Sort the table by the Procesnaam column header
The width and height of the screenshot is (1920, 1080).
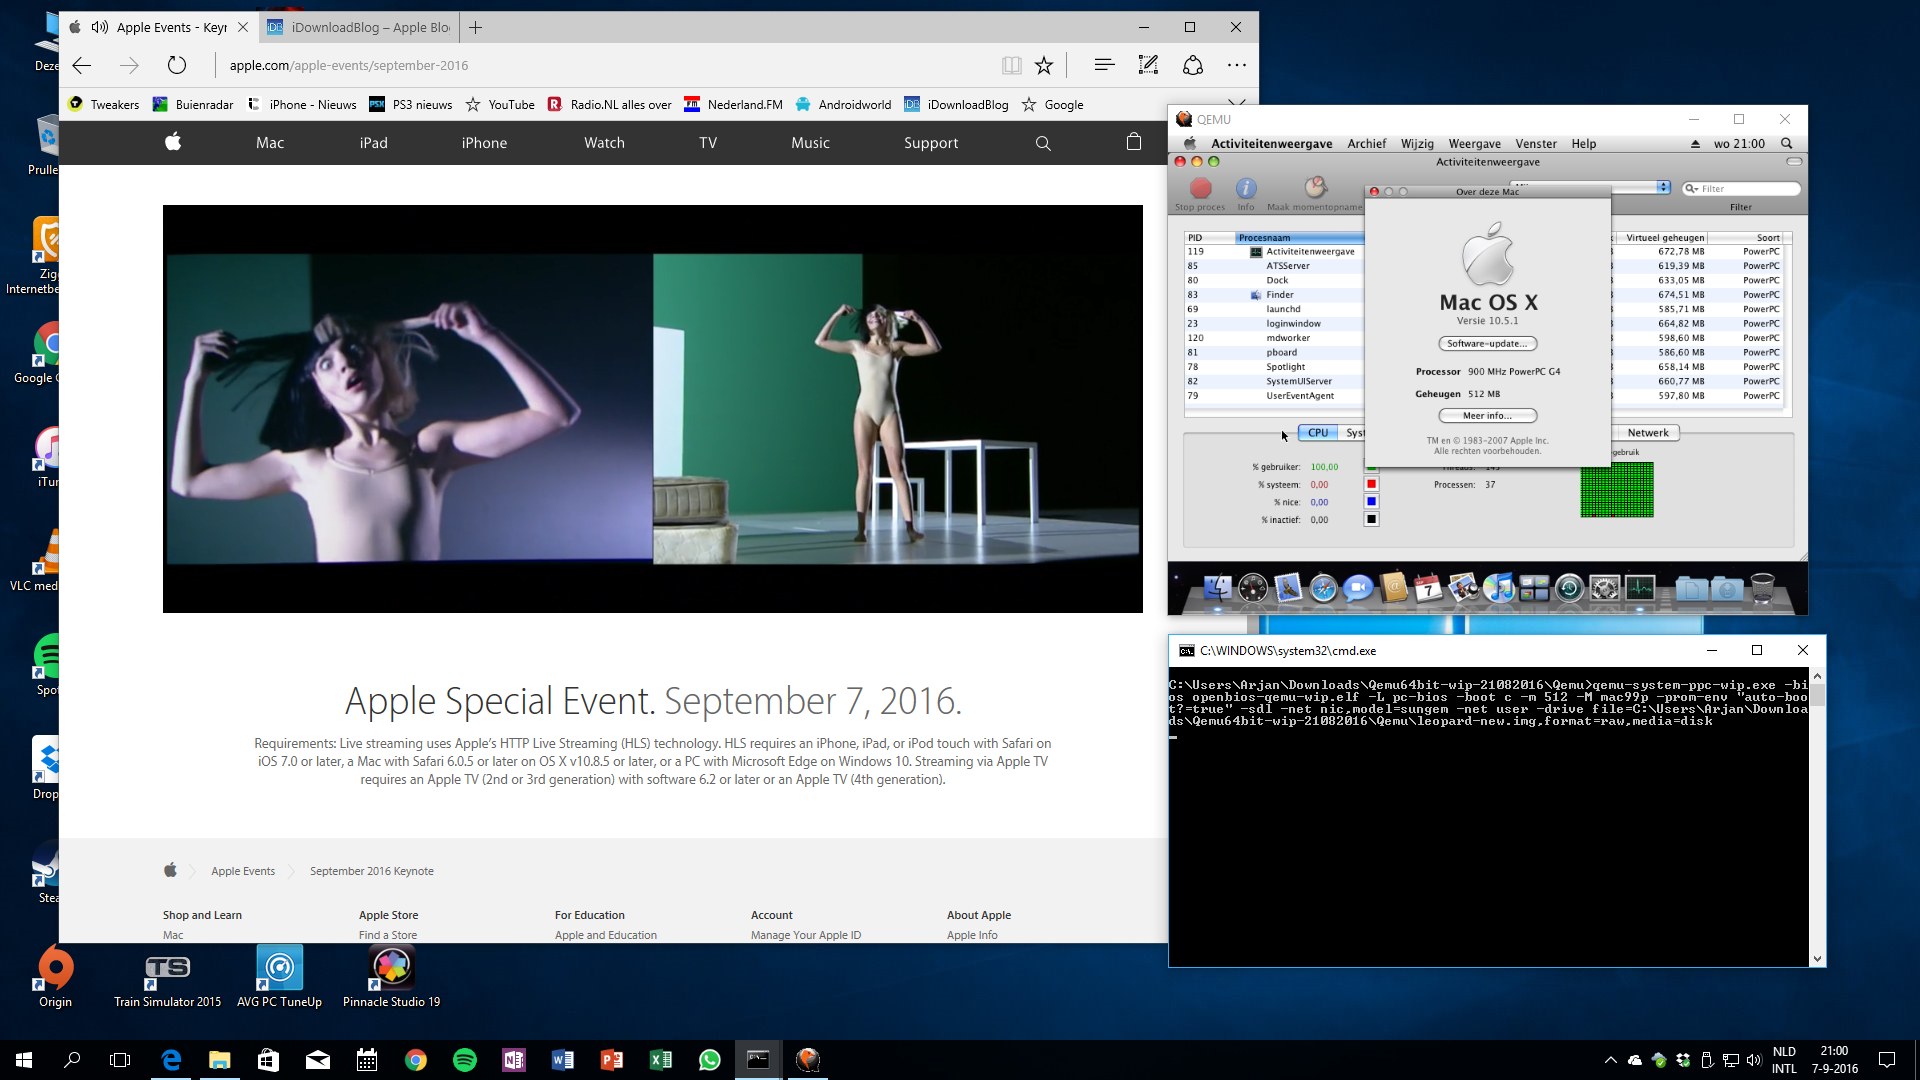pyautogui.click(x=1300, y=238)
